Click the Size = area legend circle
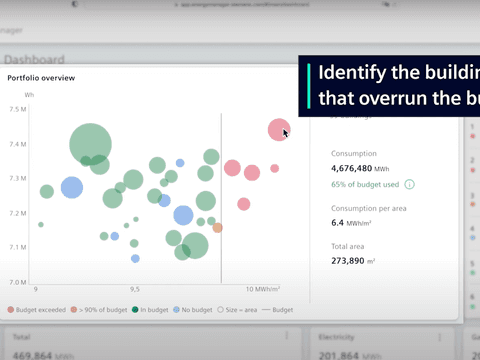The width and height of the screenshot is (480, 360). (x=220, y=310)
